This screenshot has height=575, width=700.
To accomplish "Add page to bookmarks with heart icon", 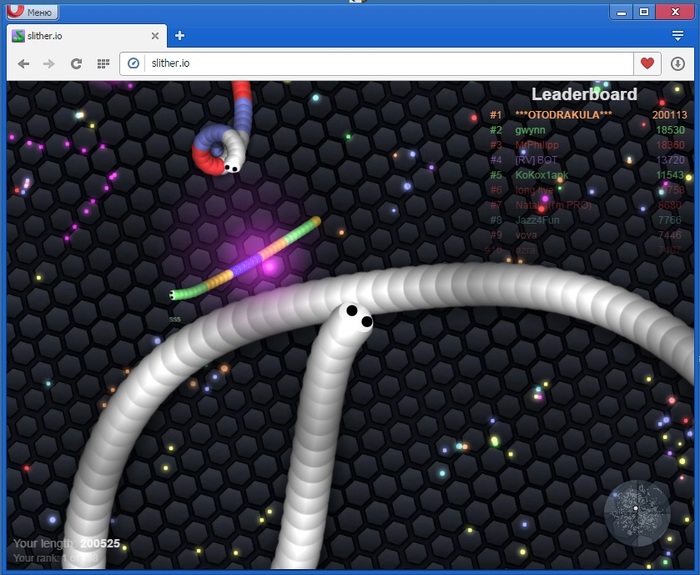I will pos(647,63).
